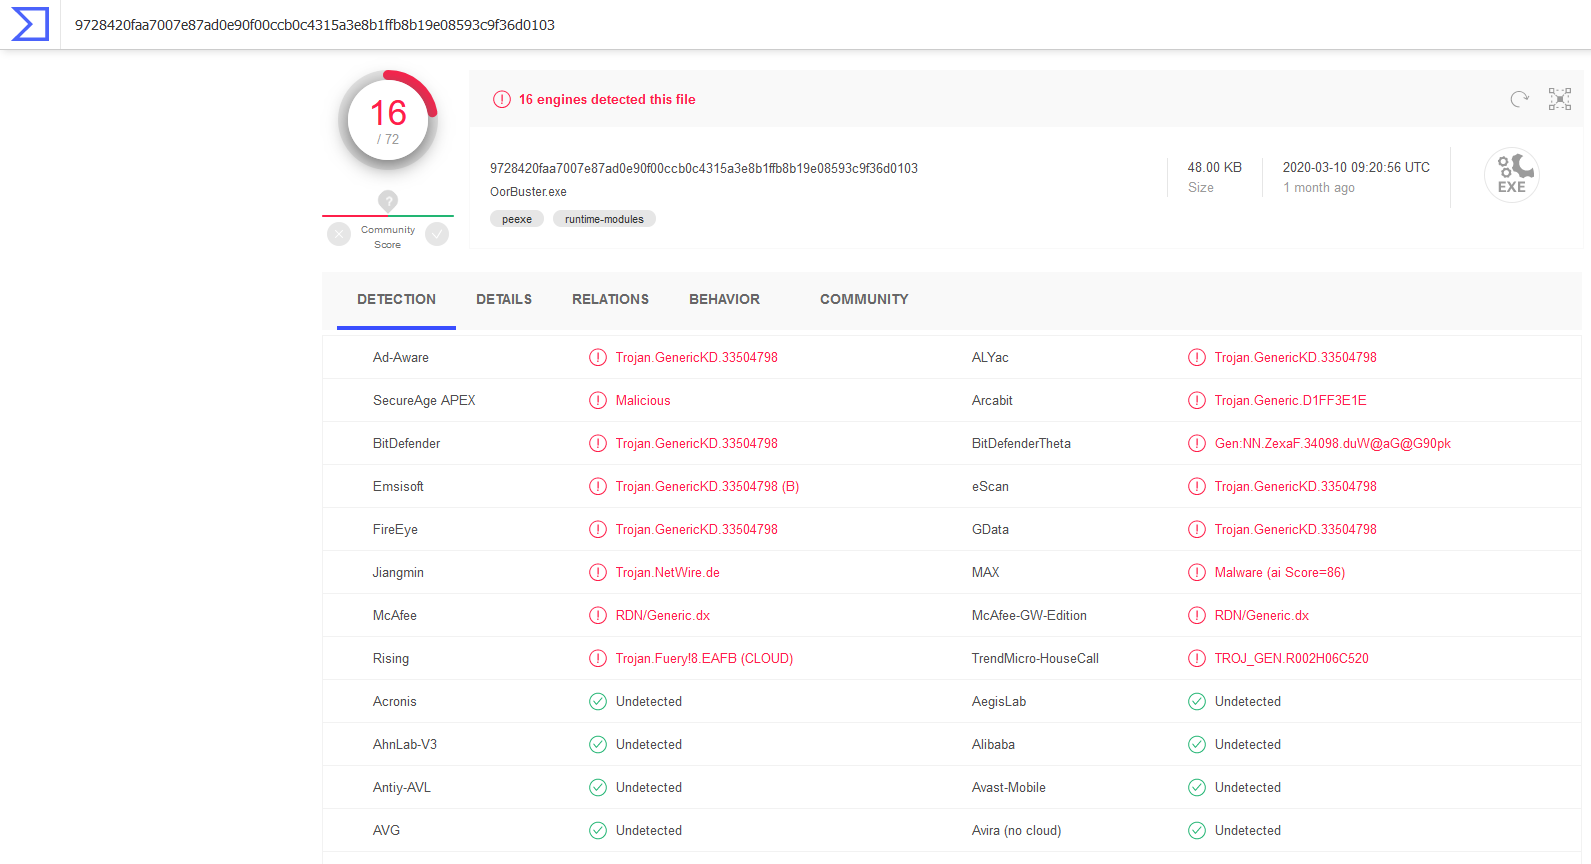This screenshot has width=1591, height=864.
Task: Click the alert icon in the Rising row
Action: click(x=598, y=658)
